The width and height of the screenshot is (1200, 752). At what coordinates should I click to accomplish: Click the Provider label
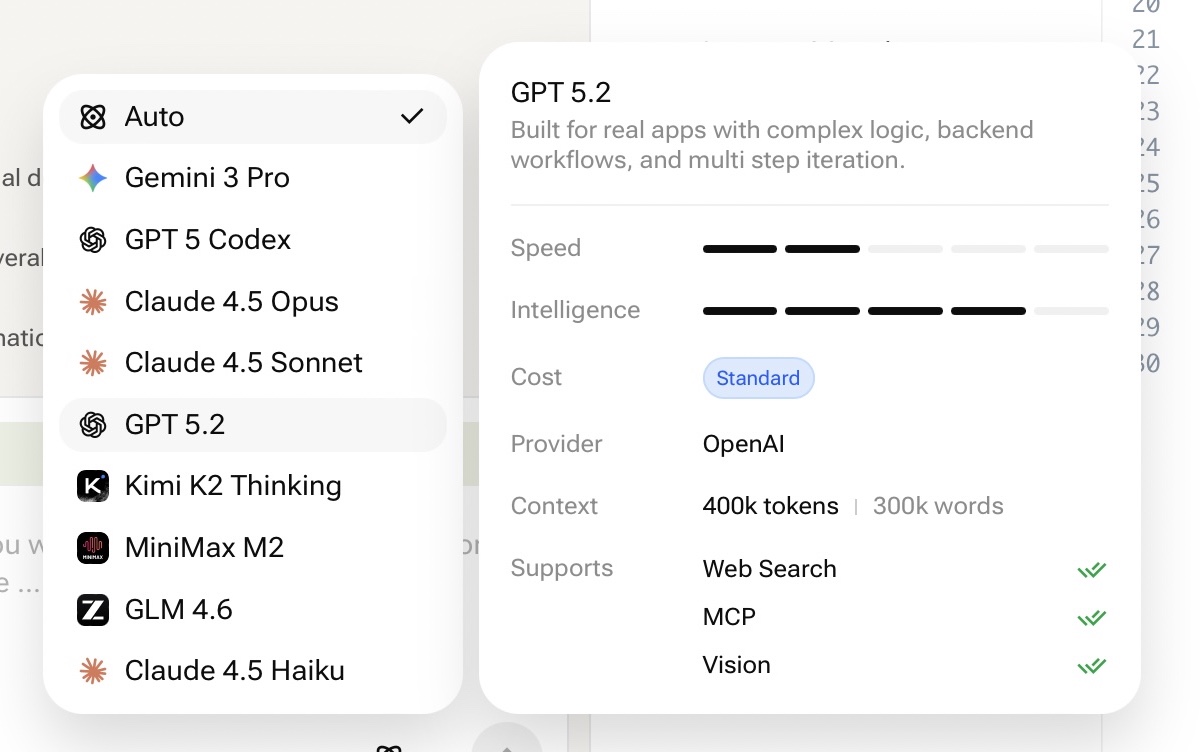pos(557,444)
